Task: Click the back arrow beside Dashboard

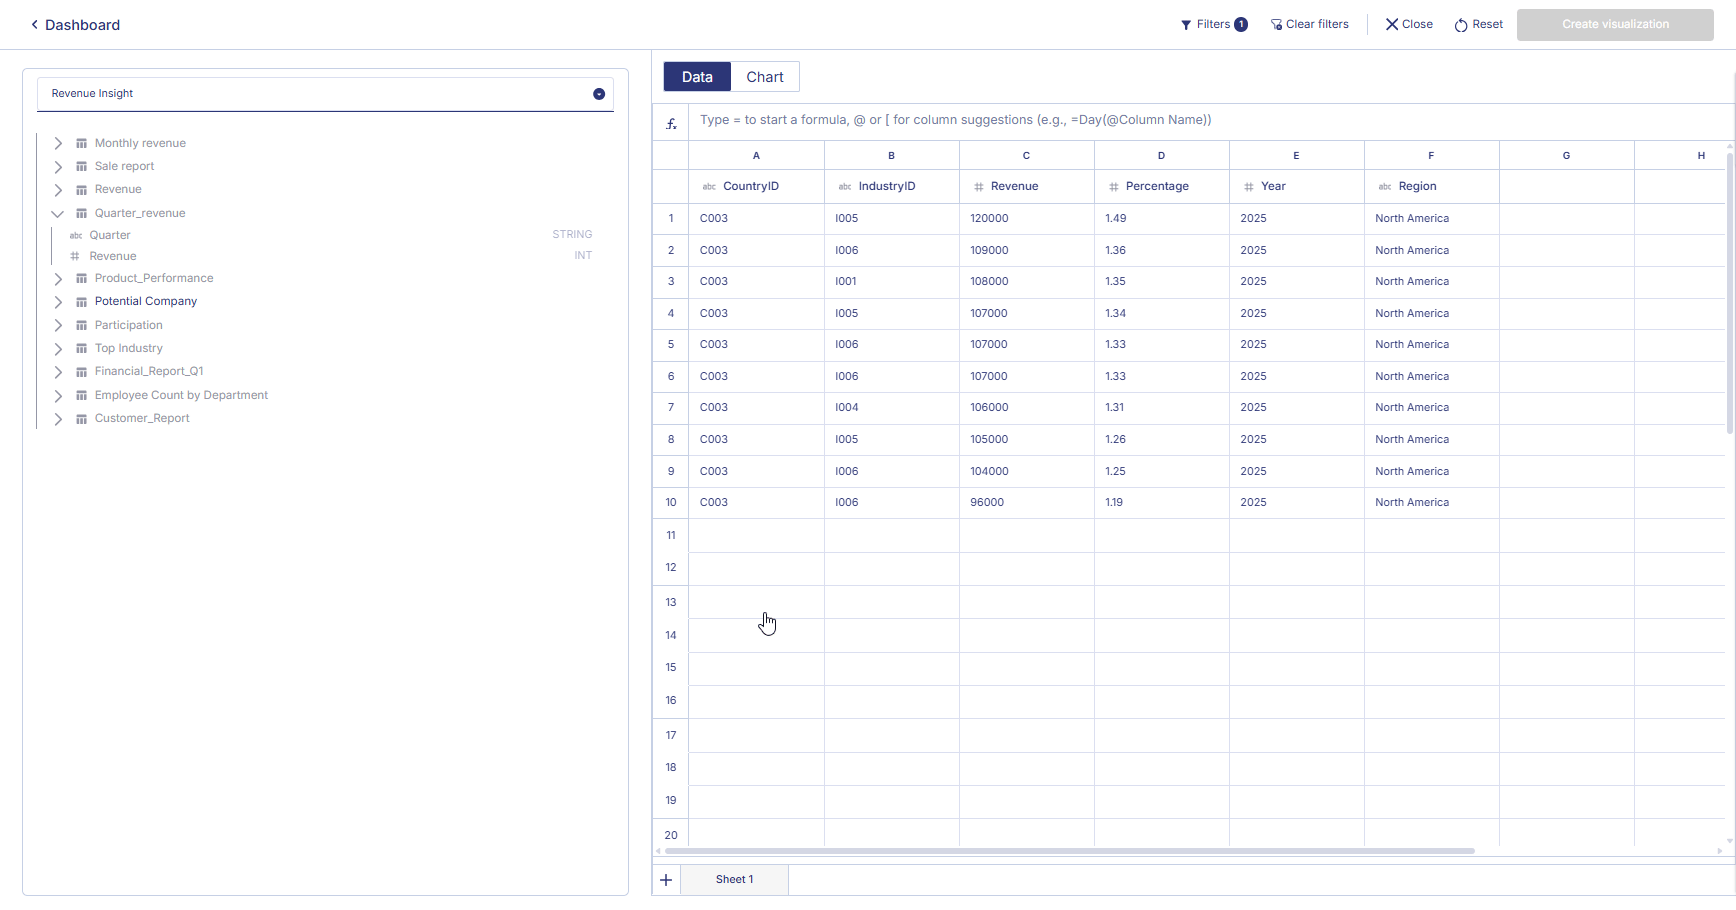Action: 34,25
